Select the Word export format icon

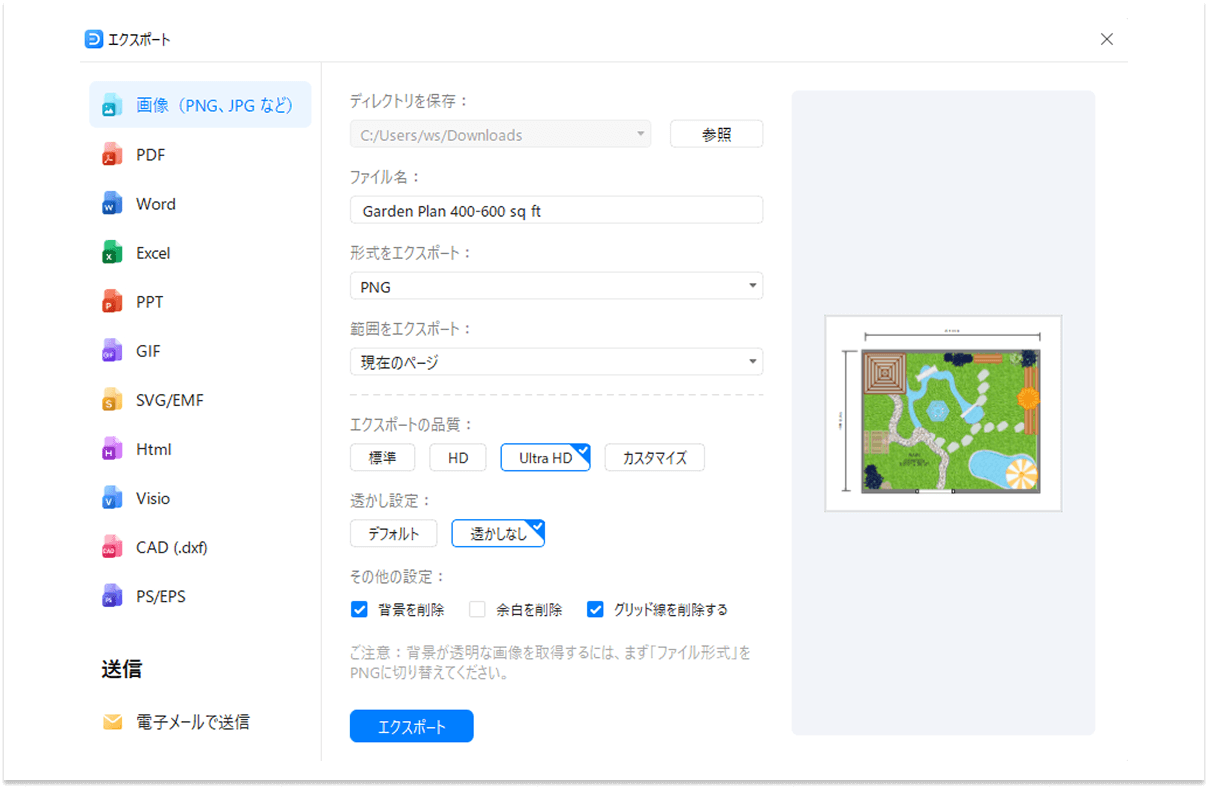(113, 203)
